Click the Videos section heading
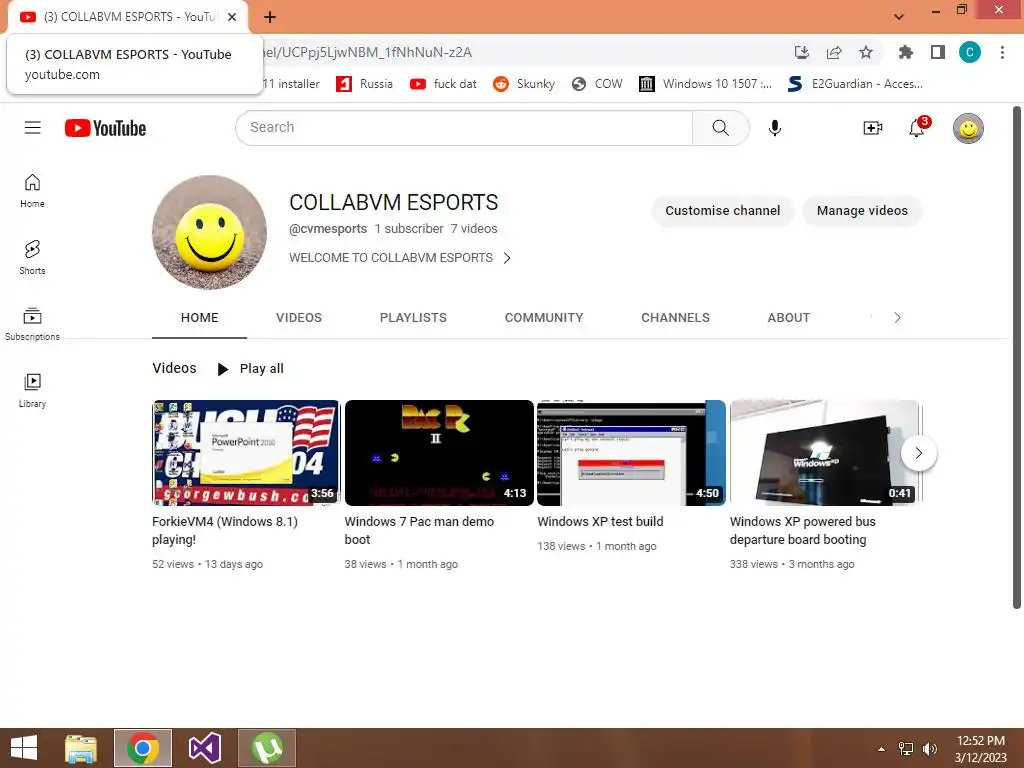 click(174, 368)
